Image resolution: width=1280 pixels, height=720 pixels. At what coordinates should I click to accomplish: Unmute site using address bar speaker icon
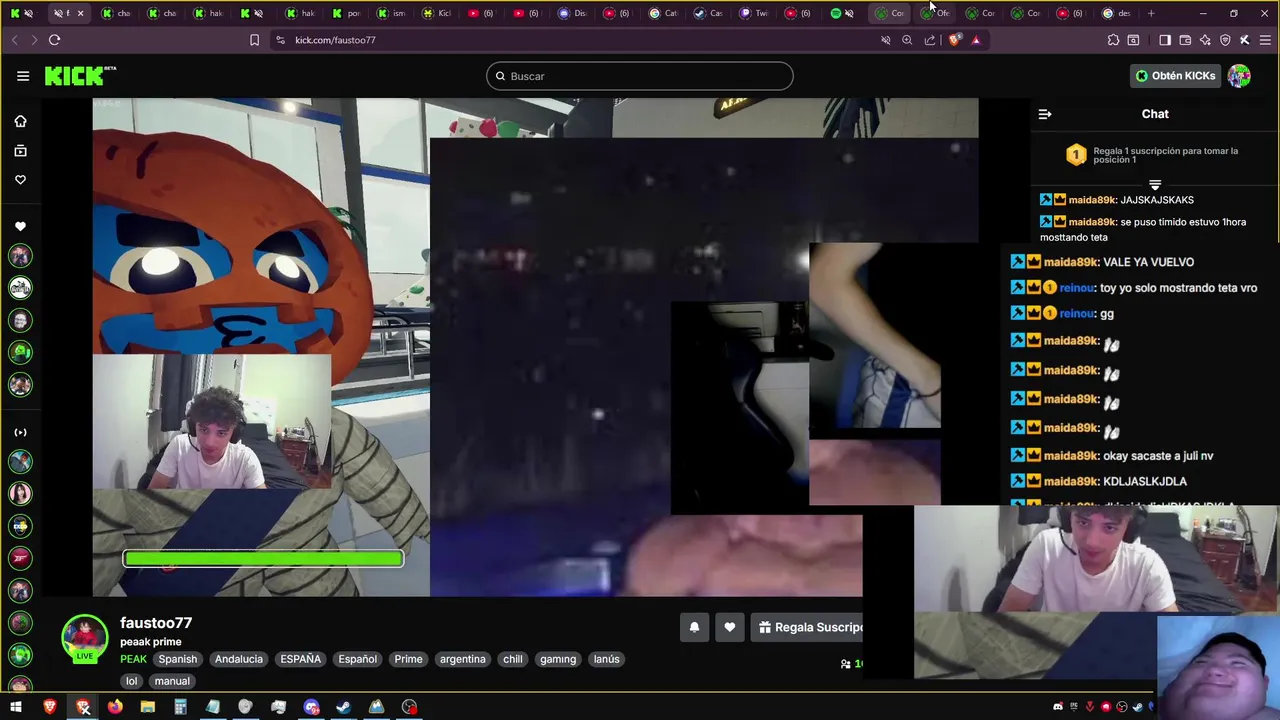pyautogui.click(x=886, y=40)
